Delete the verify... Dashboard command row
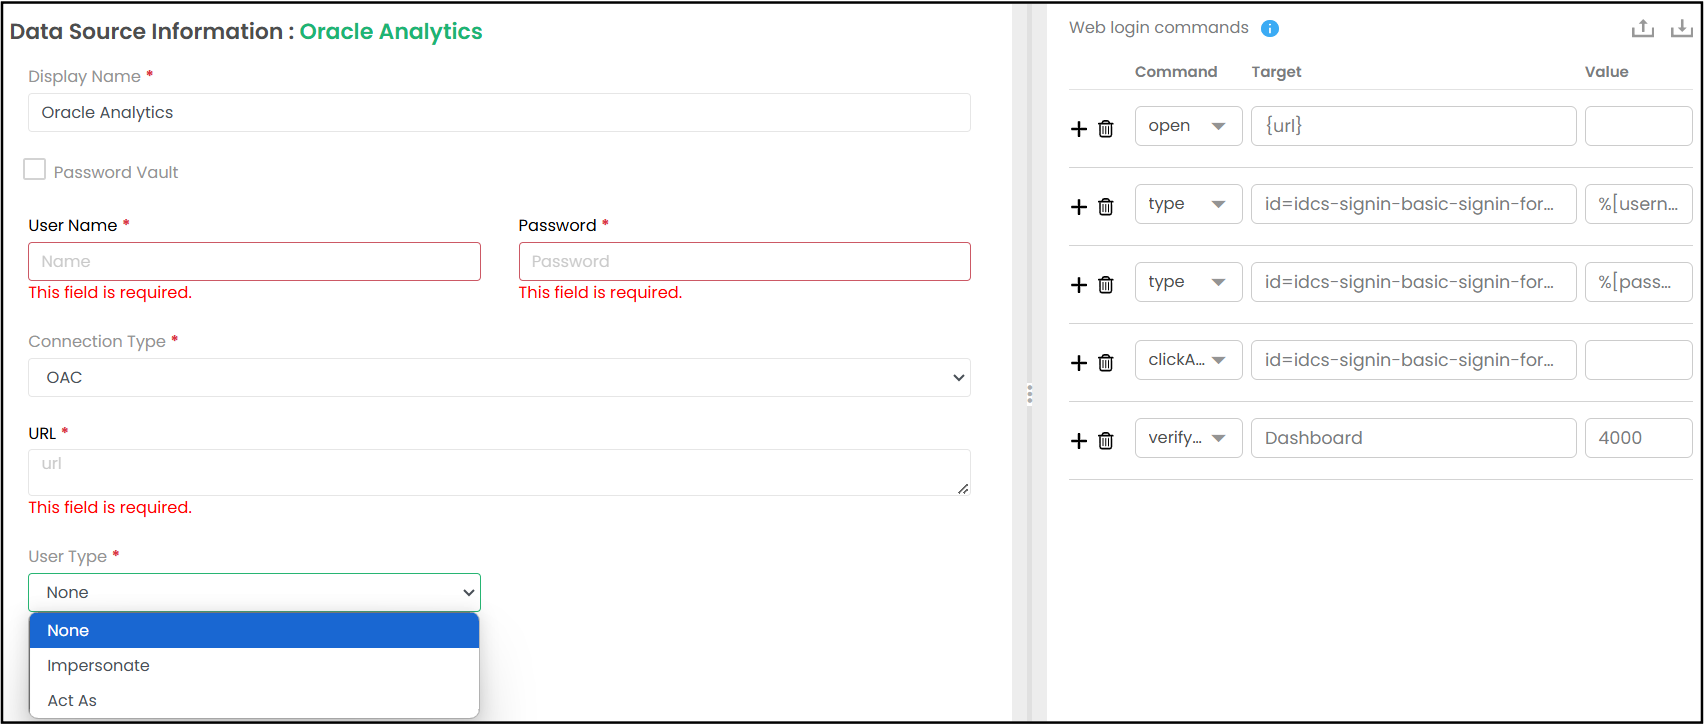This screenshot has height=724, width=1704. [x=1106, y=440]
